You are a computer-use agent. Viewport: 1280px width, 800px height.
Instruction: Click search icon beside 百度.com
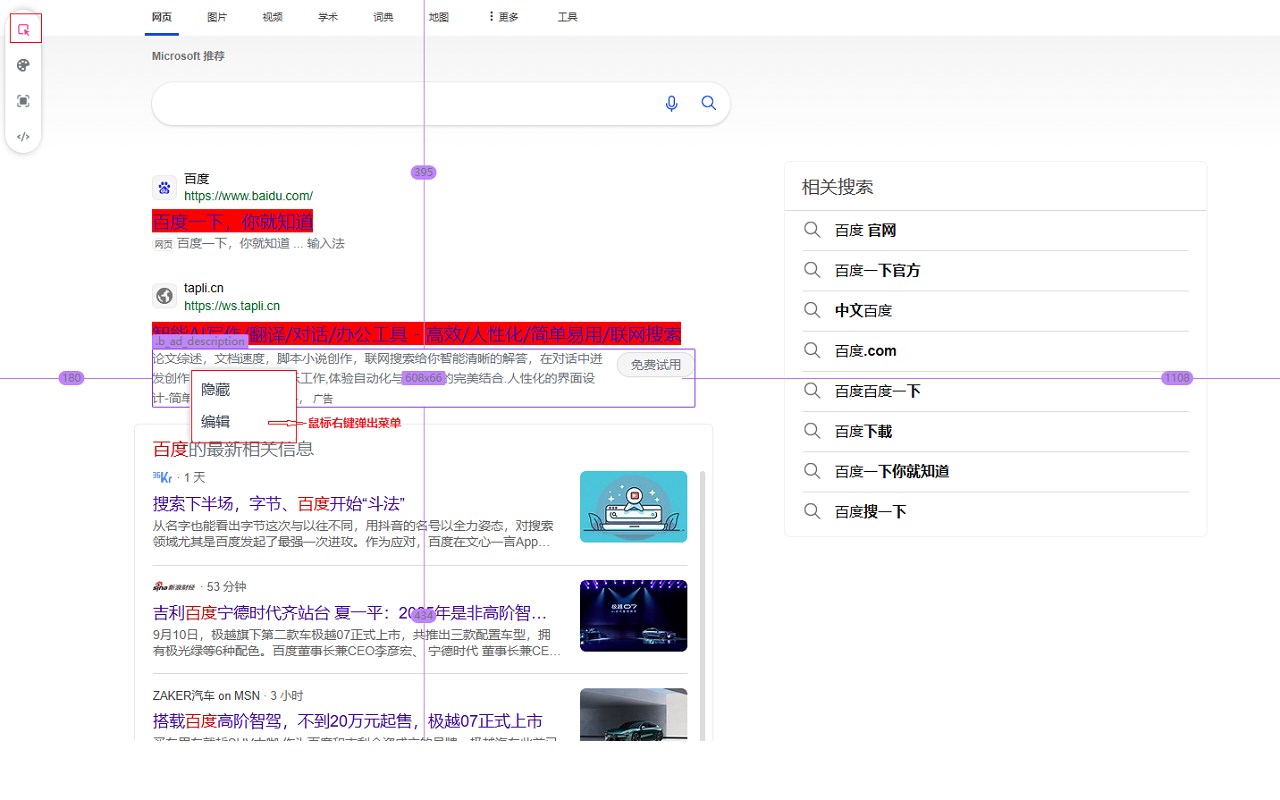(x=812, y=350)
